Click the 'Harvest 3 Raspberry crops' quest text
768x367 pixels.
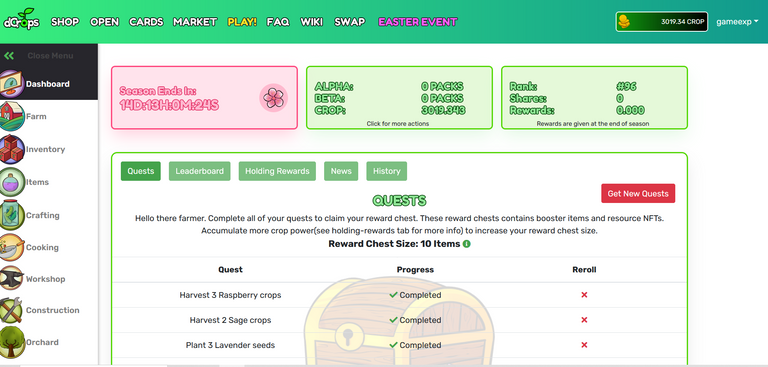[230, 295]
